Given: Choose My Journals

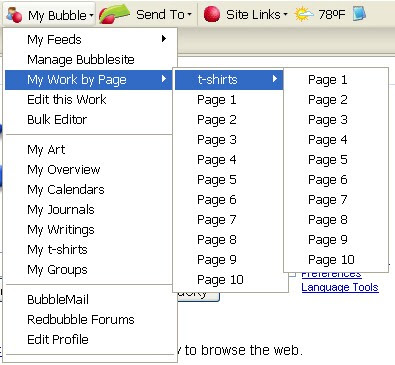Looking at the screenshot, I should pos(89,210).
